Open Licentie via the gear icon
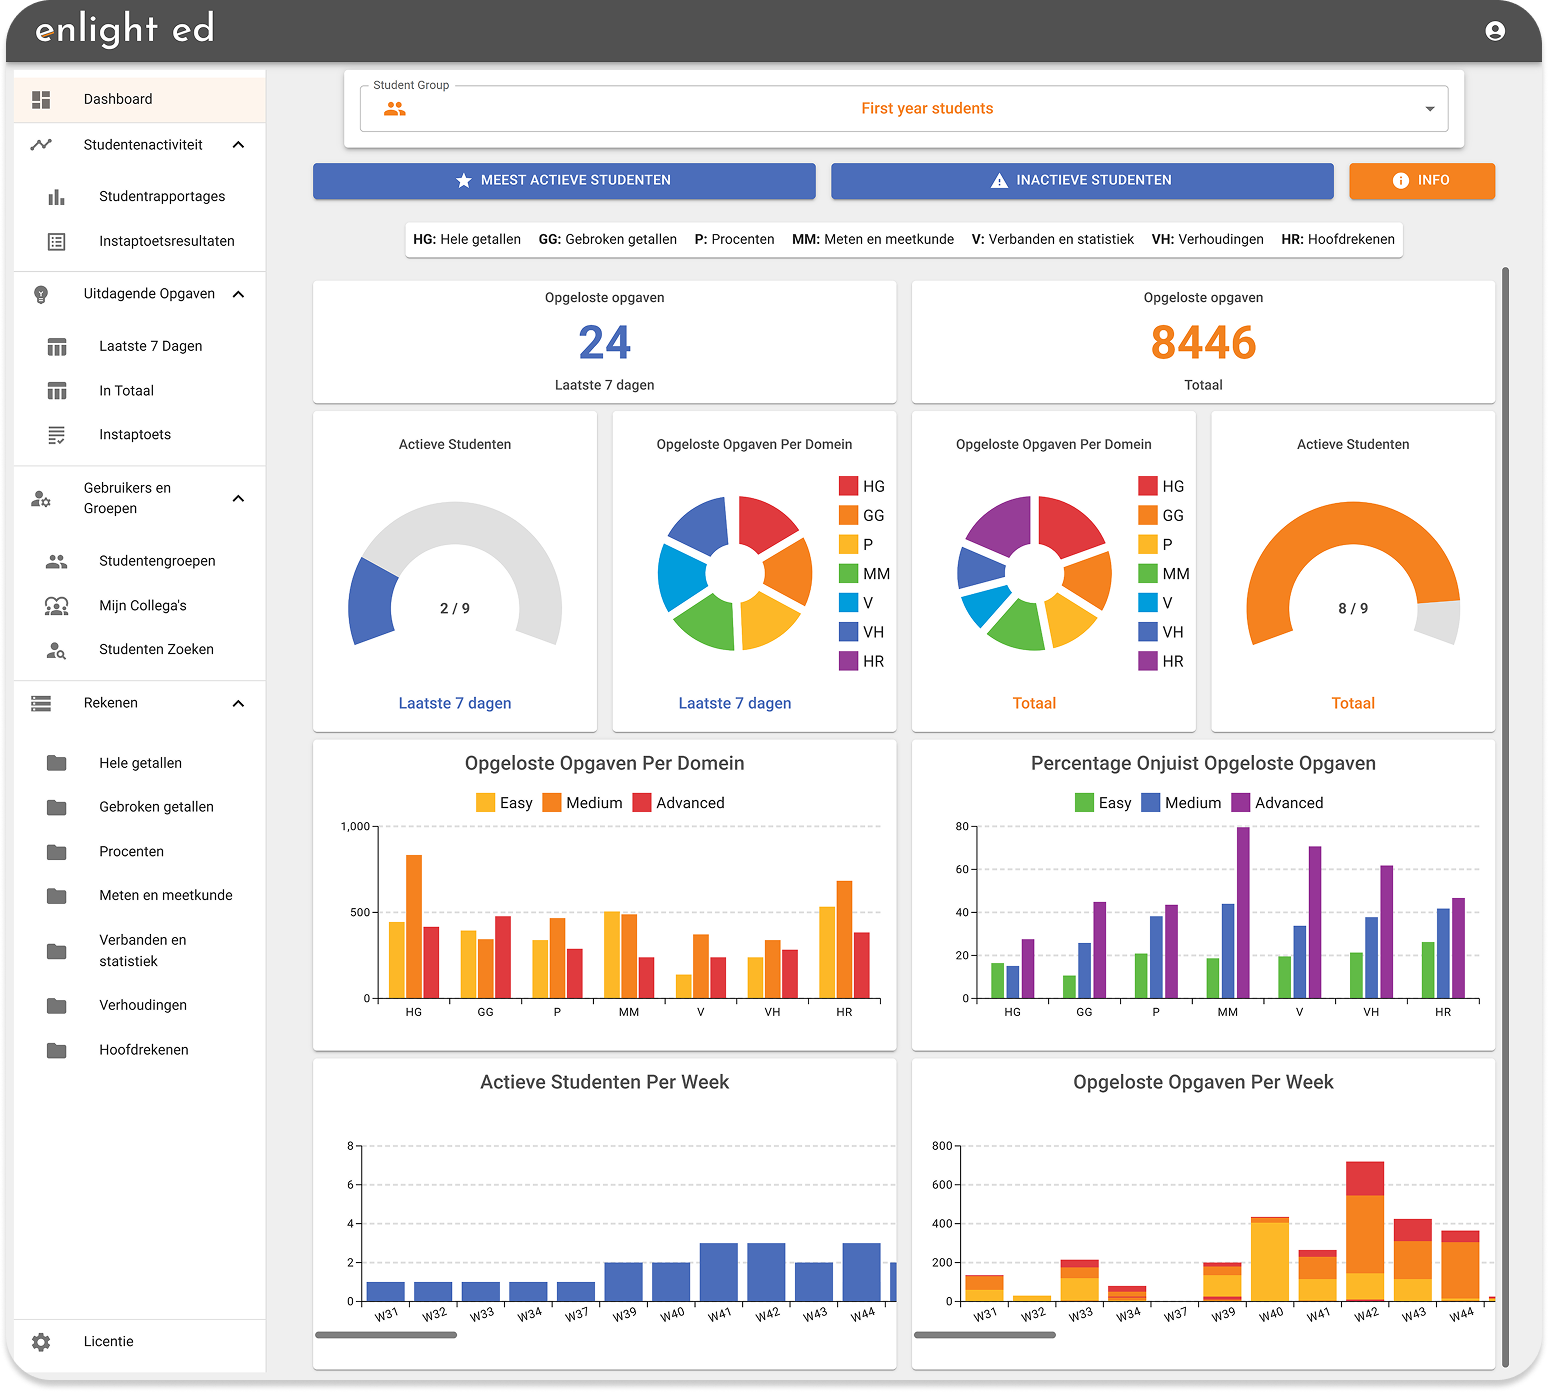 41,1342
